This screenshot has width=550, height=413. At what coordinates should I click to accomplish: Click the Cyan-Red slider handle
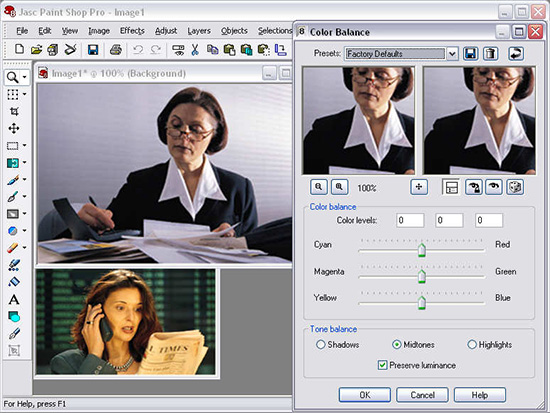pyautogui.click(x=422, y=250)
